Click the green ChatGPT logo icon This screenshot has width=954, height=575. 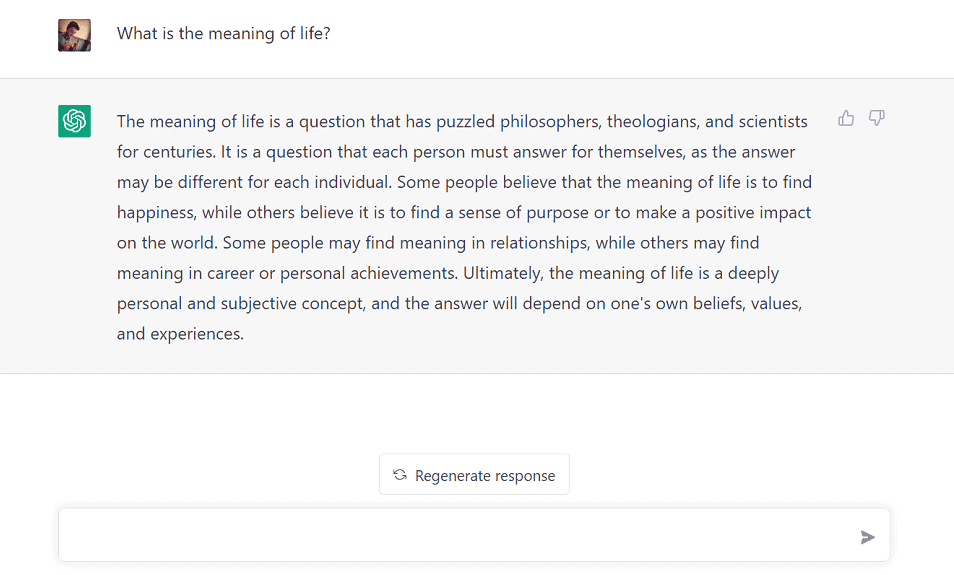(x=74, y=121)
